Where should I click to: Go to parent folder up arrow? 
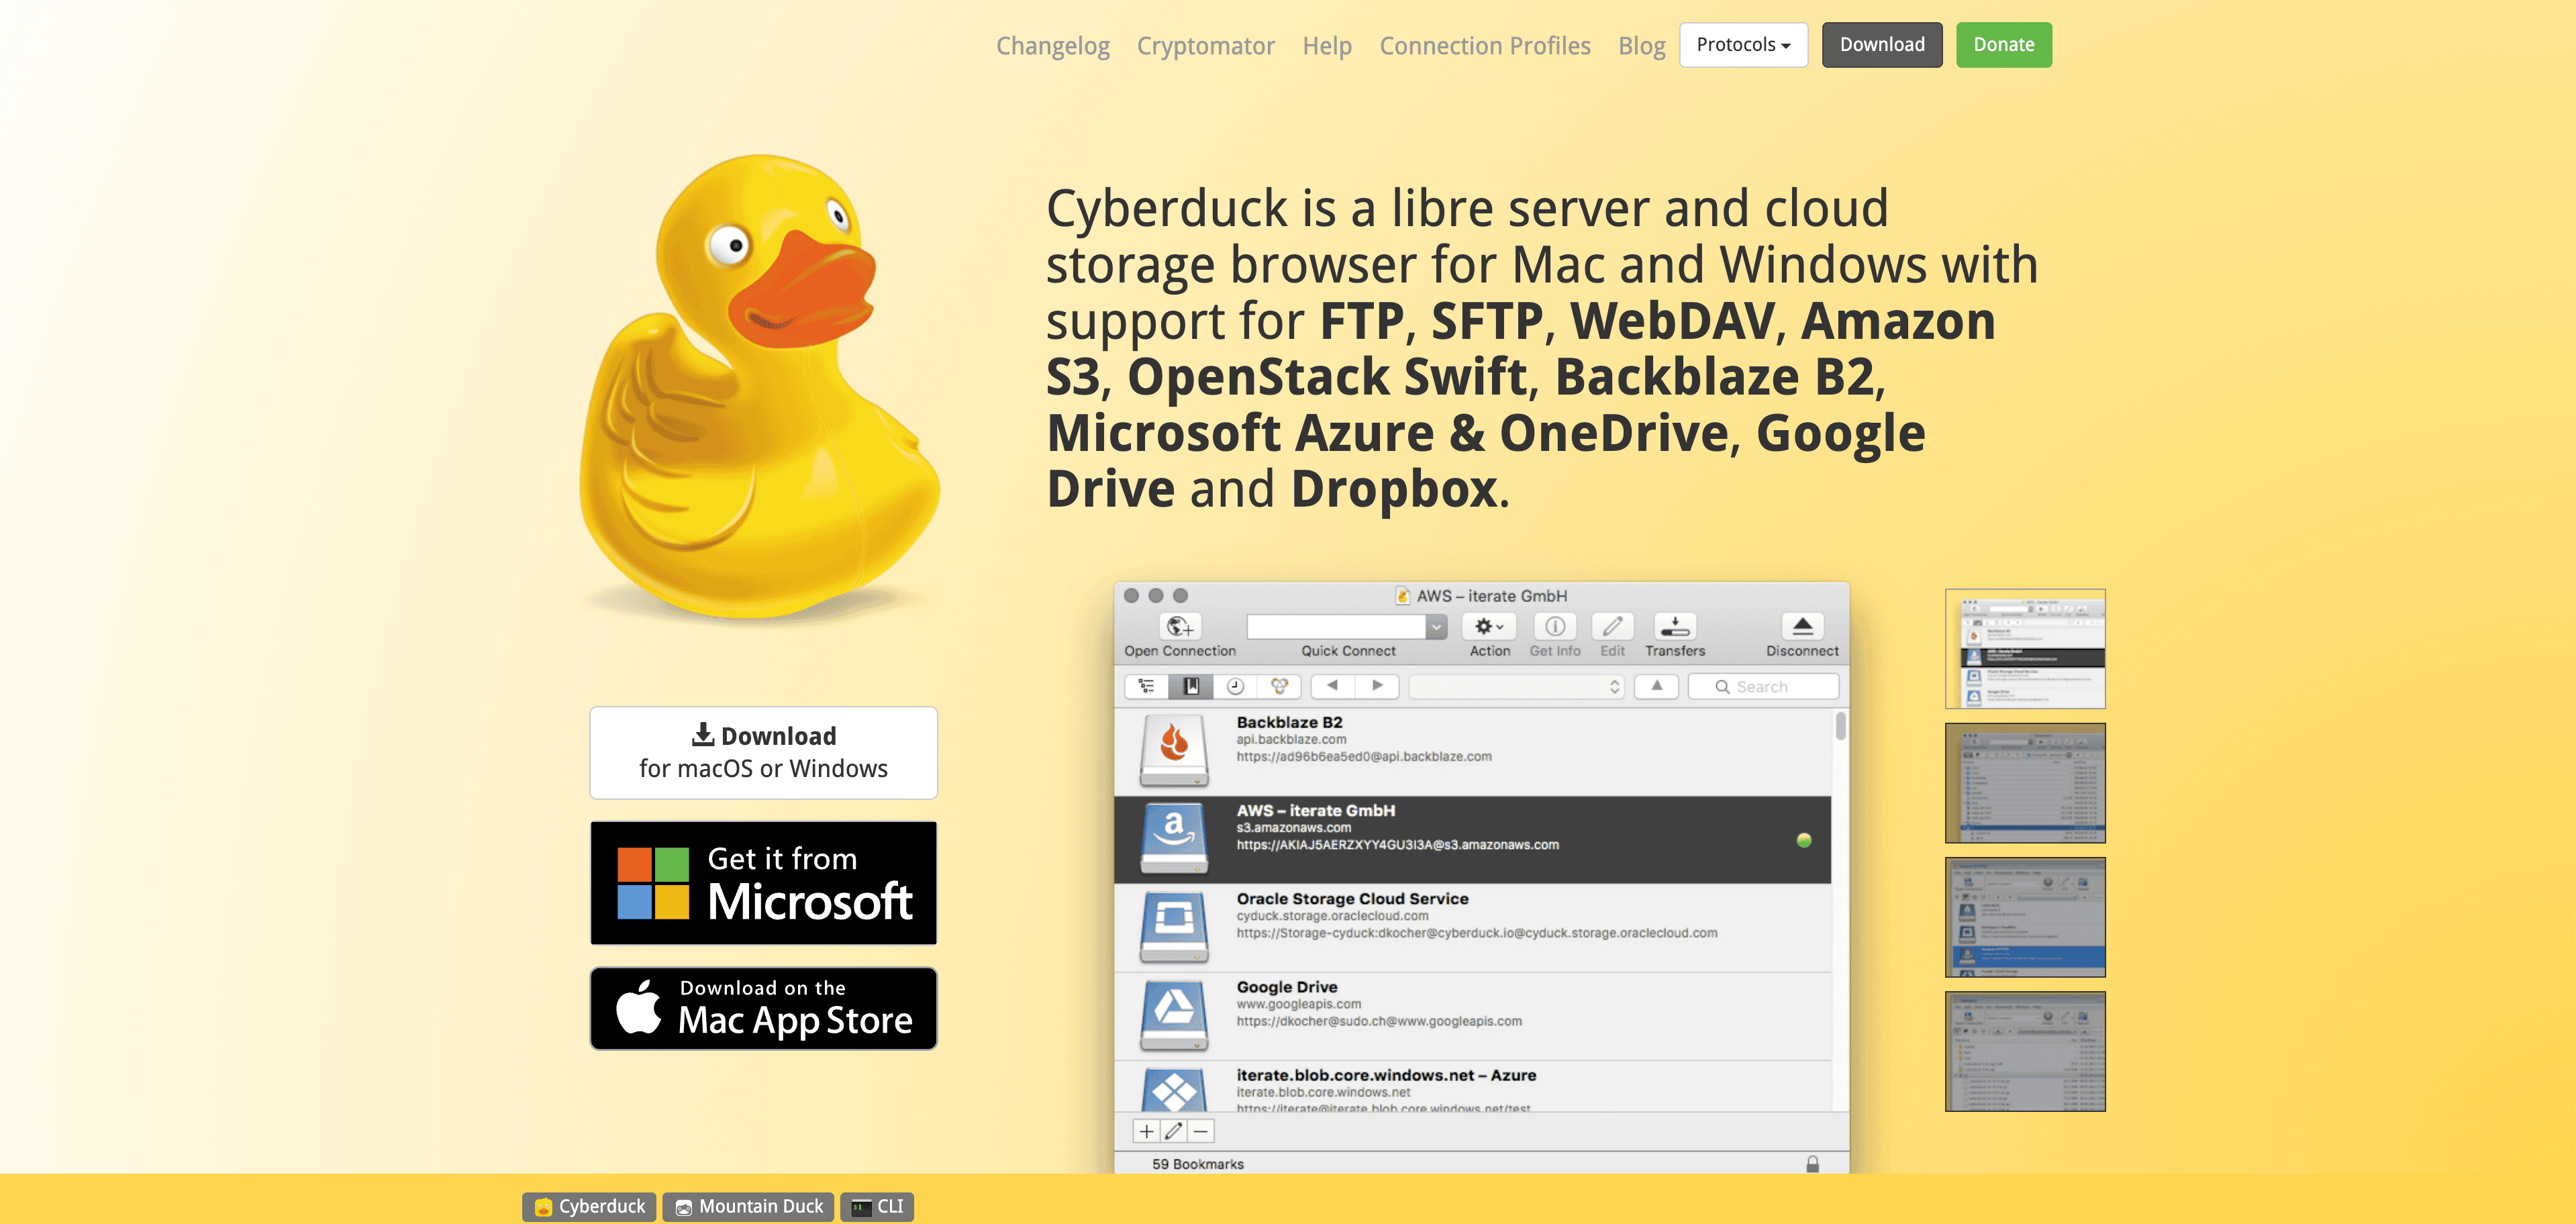[1657, 686]
